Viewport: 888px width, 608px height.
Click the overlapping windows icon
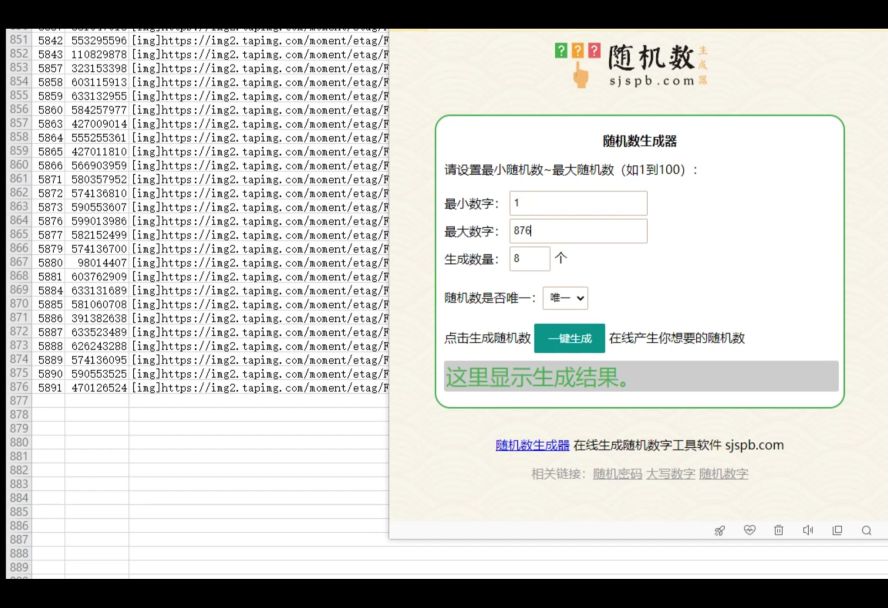tap(837, 531)
